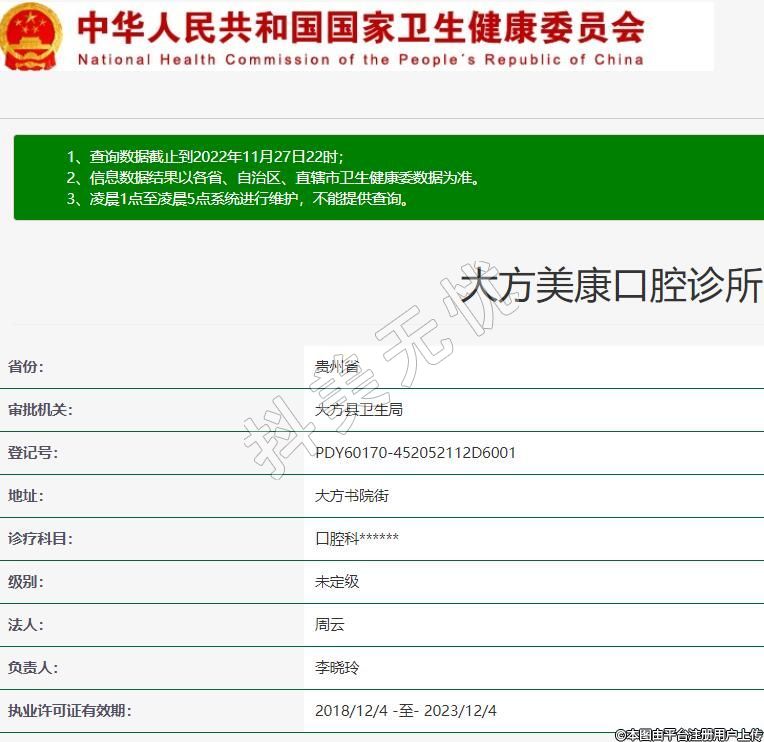Click the green notice banner's first line
764x742 pixels.
205,157
